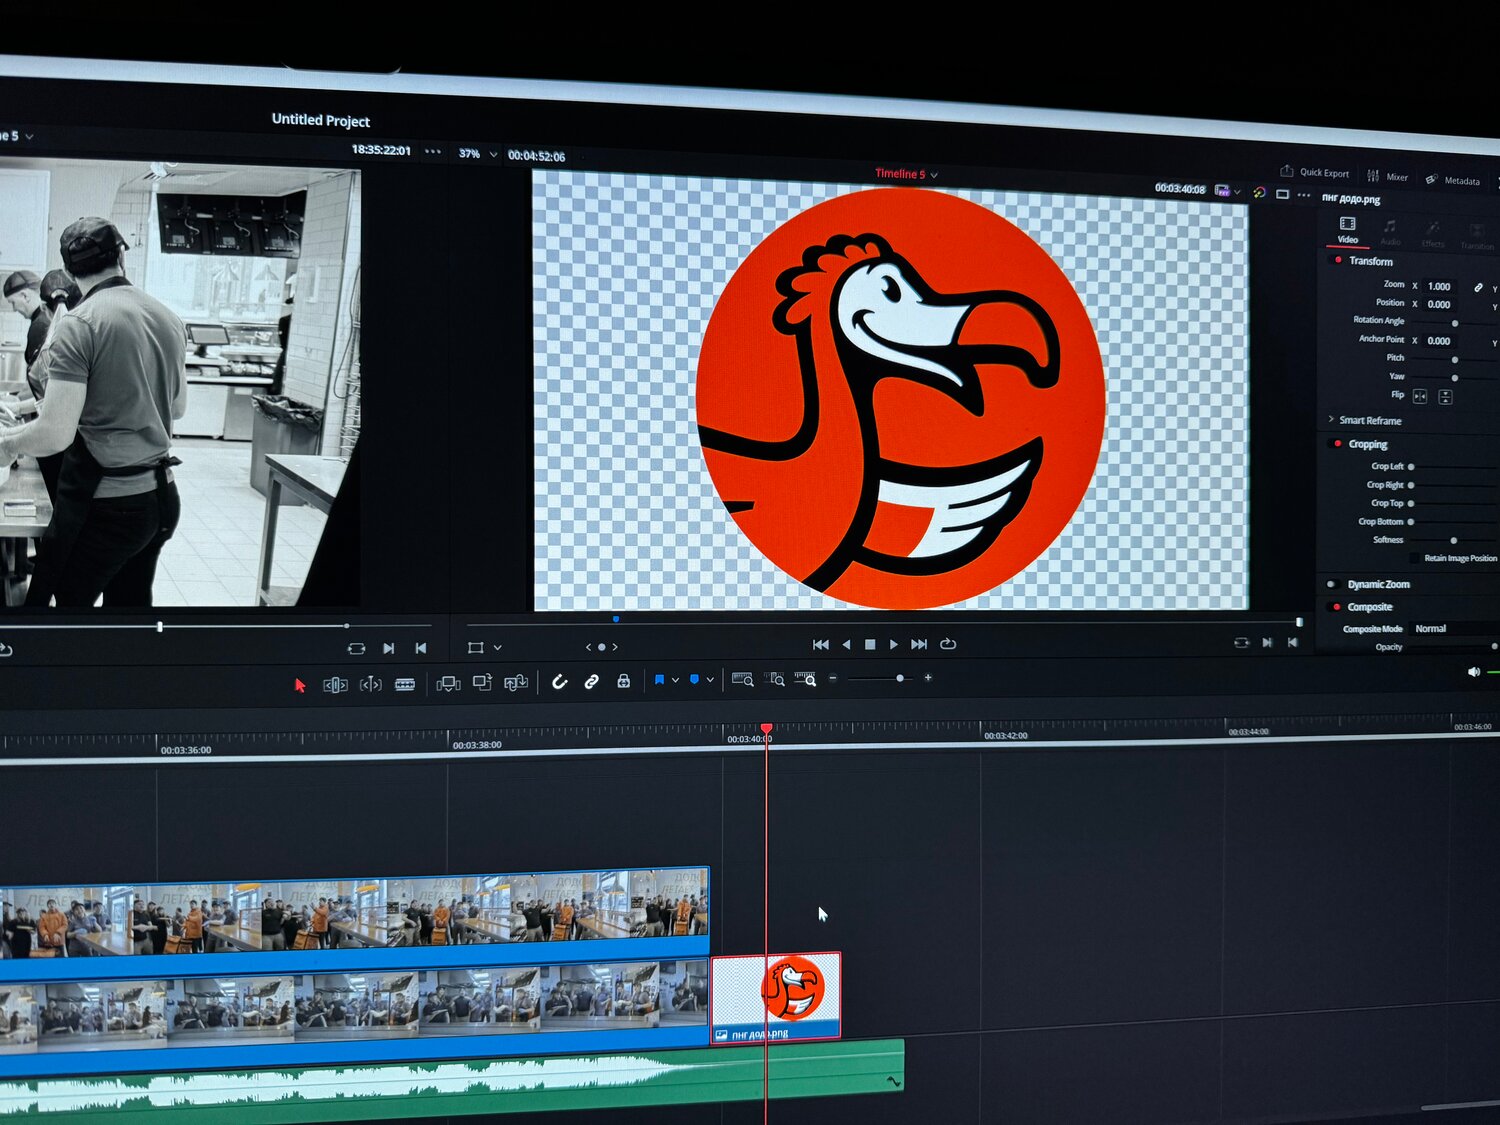This screenshot has width=1500, height=1125.
Task: Open the source viewer 37% zoom dropdown
Action: (x=476, y=154)
